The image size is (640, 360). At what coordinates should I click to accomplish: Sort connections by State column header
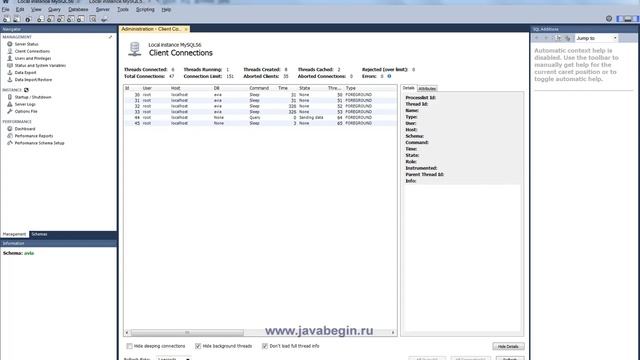304,88
